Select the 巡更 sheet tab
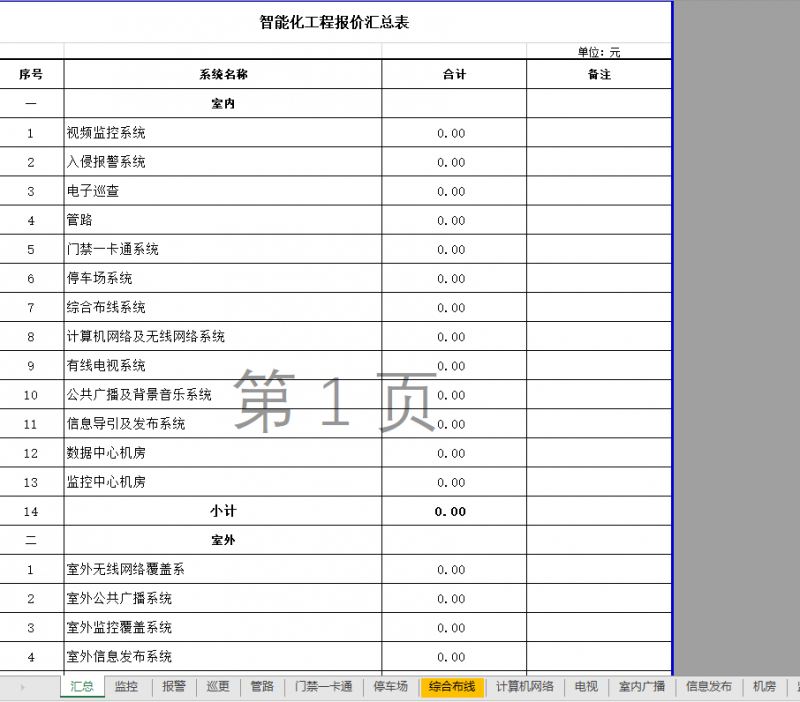Image resolution: width=800 pixels, height=702 pixels. pyautogui.click(x=218, y=687)
